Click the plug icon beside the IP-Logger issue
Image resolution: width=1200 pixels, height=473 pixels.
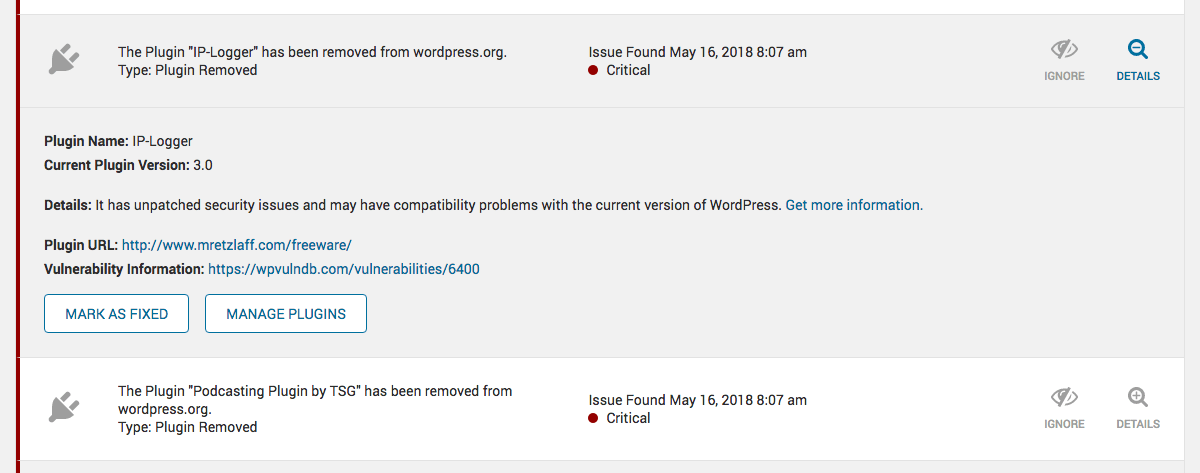63,61
